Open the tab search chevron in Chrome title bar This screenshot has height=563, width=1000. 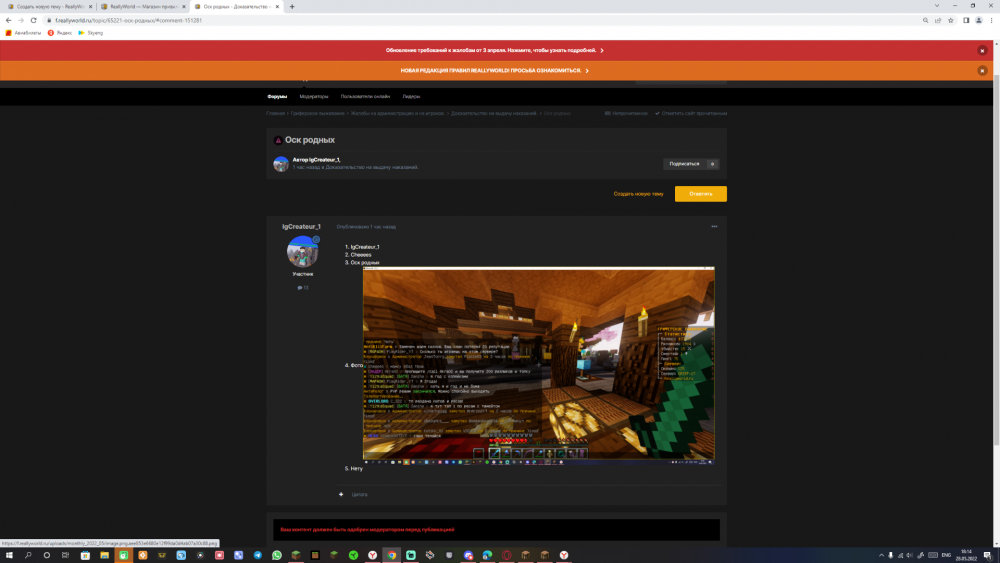pos(937,6)
